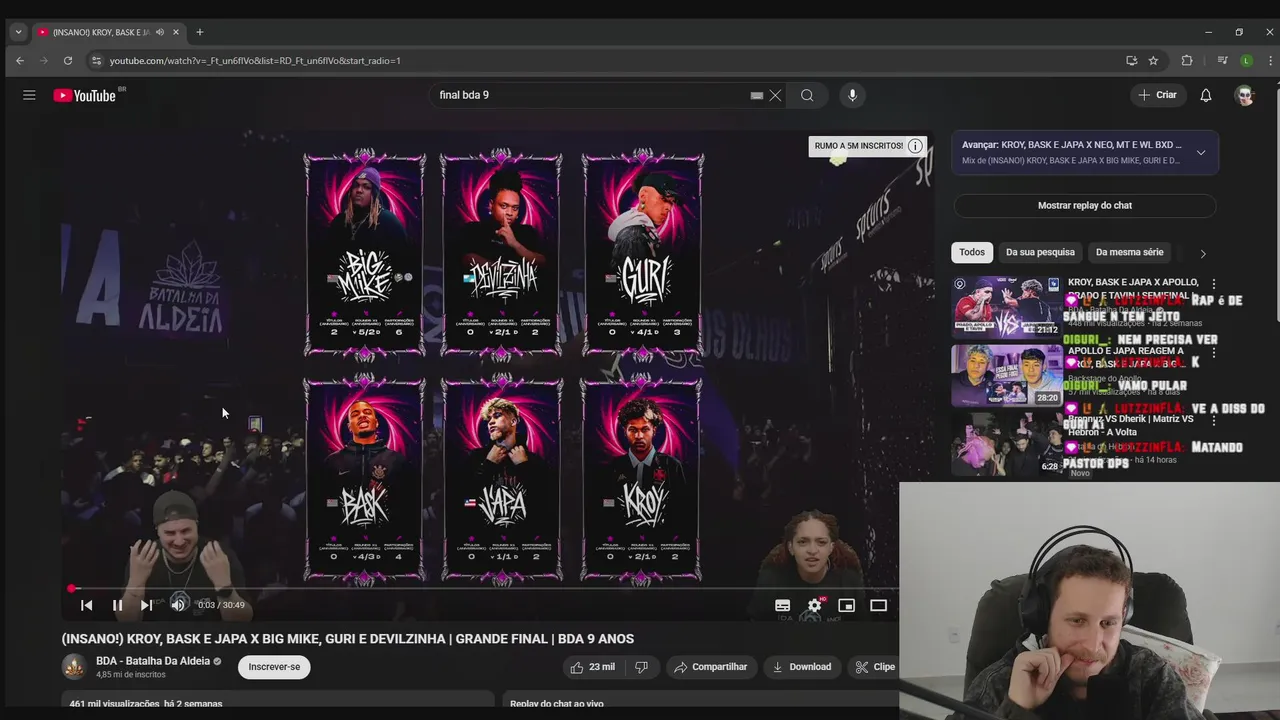The width and height of the screenshot is (1280, 720).
Task: Open the YouTube account avatar menu
Action: (1244, 95)
